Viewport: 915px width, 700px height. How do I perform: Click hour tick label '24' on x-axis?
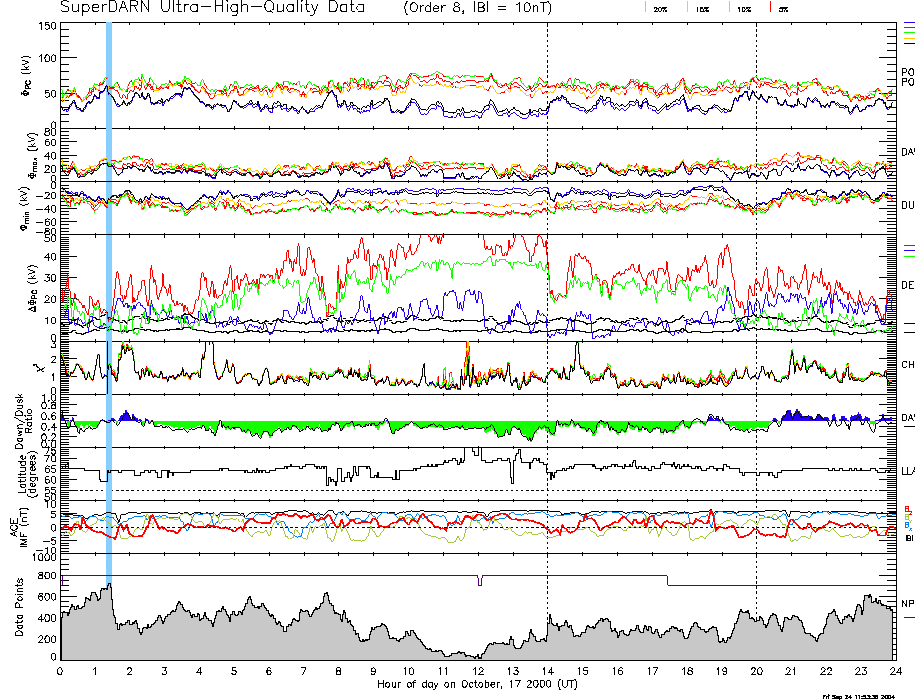pos(896,671)
